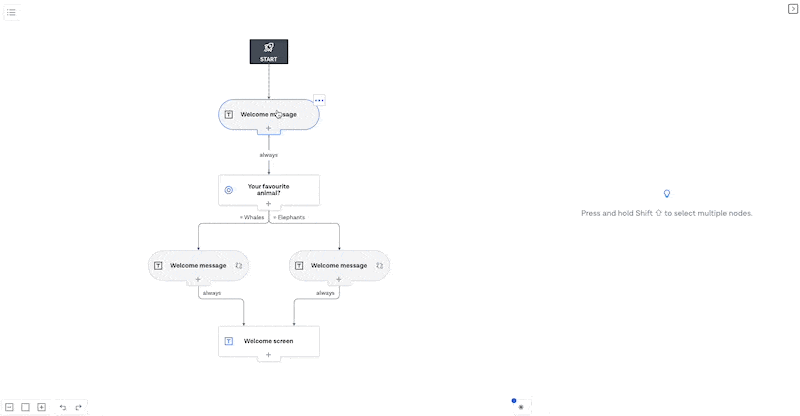This screenshot has height=416, width=800.
Task: Select the '= Elephants' condition label
Action: (x=289, y=217)
